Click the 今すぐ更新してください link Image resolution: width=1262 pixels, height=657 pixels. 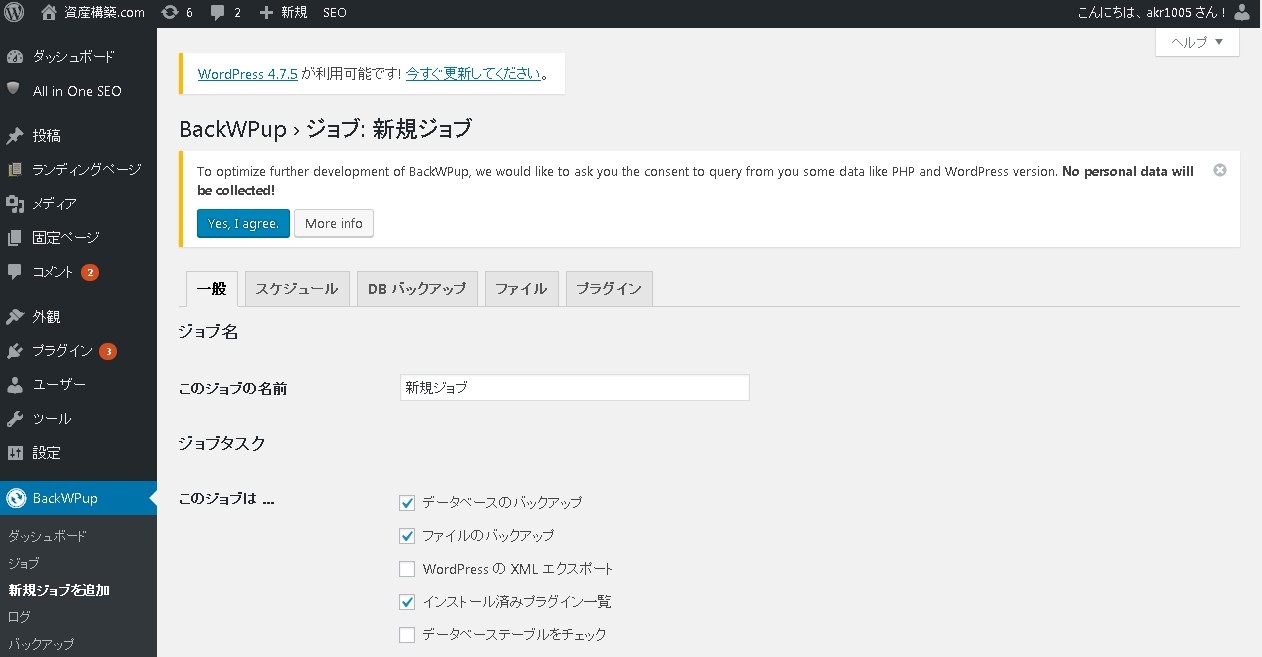(473, 74)
